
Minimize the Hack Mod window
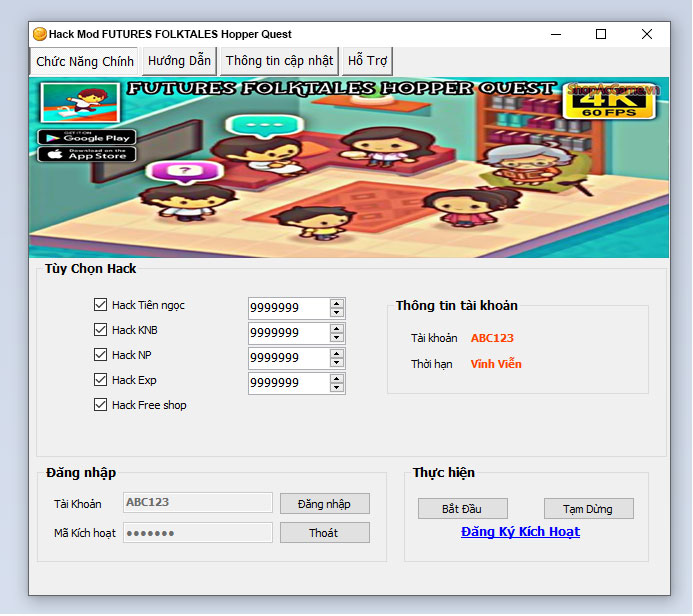click(x=556, y=34)
